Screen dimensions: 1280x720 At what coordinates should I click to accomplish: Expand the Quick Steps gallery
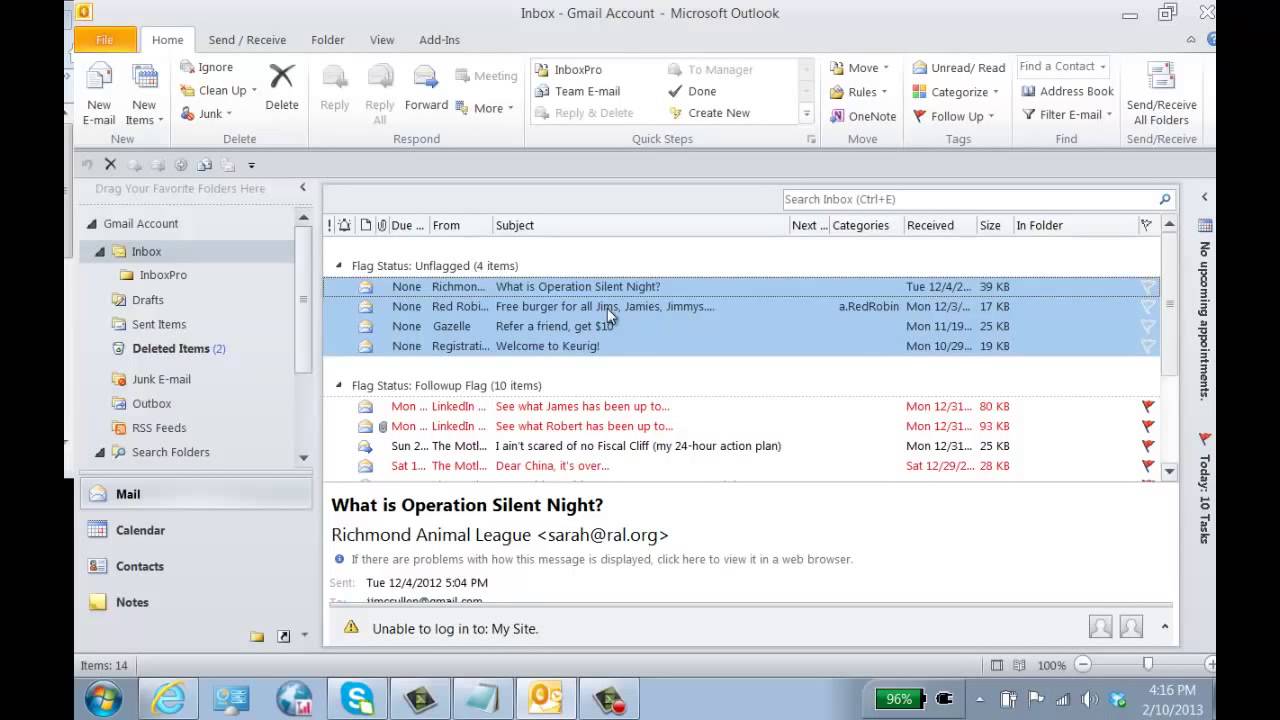click(806, 113)
